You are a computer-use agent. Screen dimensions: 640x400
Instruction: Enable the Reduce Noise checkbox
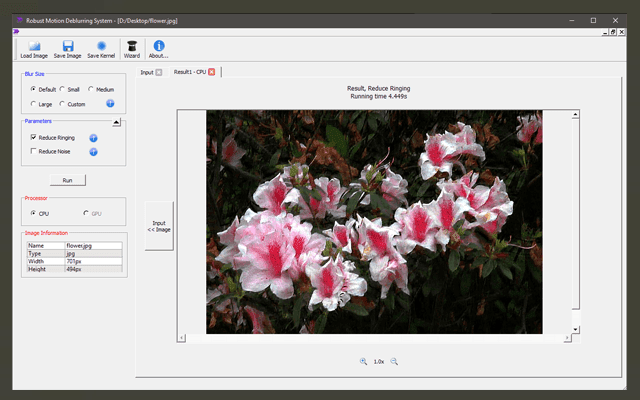(34, 152)
